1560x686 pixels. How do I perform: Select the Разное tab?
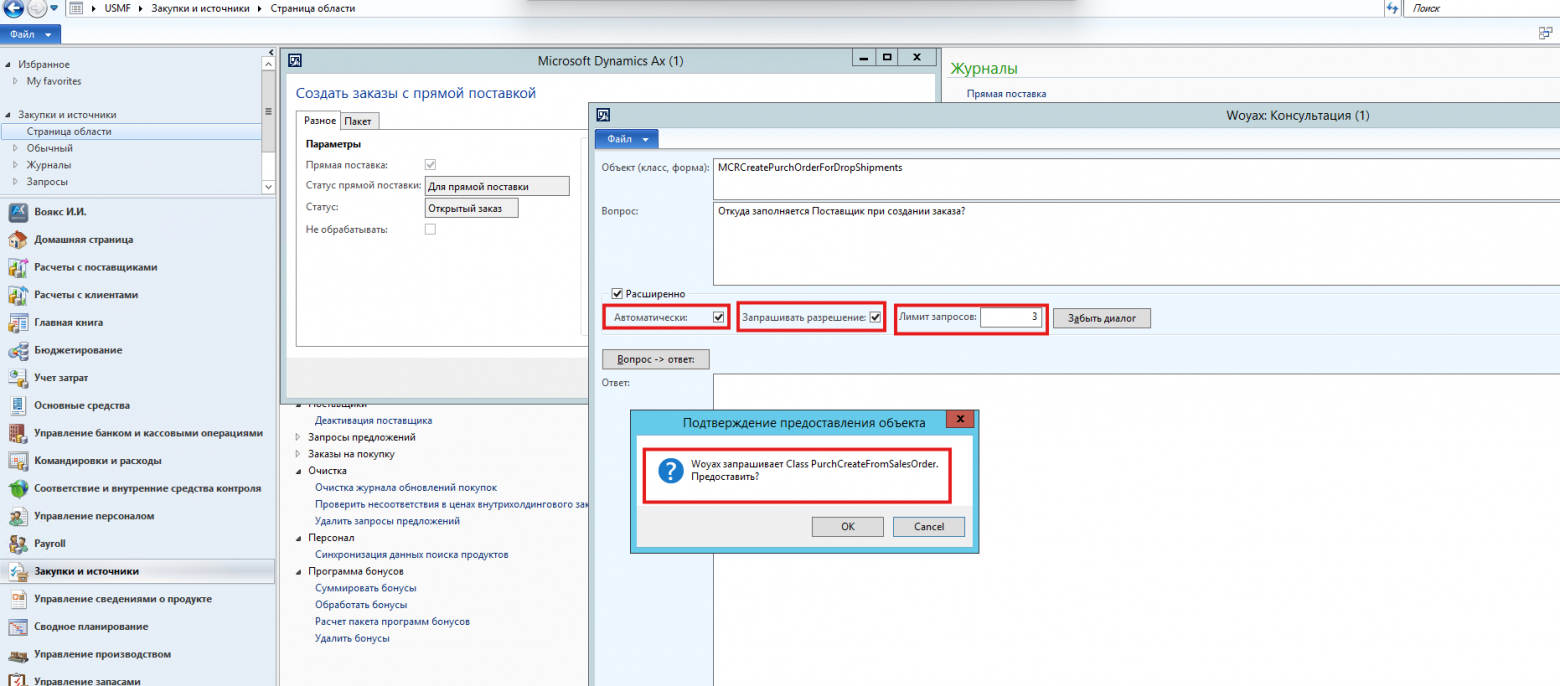click(320, 120)
